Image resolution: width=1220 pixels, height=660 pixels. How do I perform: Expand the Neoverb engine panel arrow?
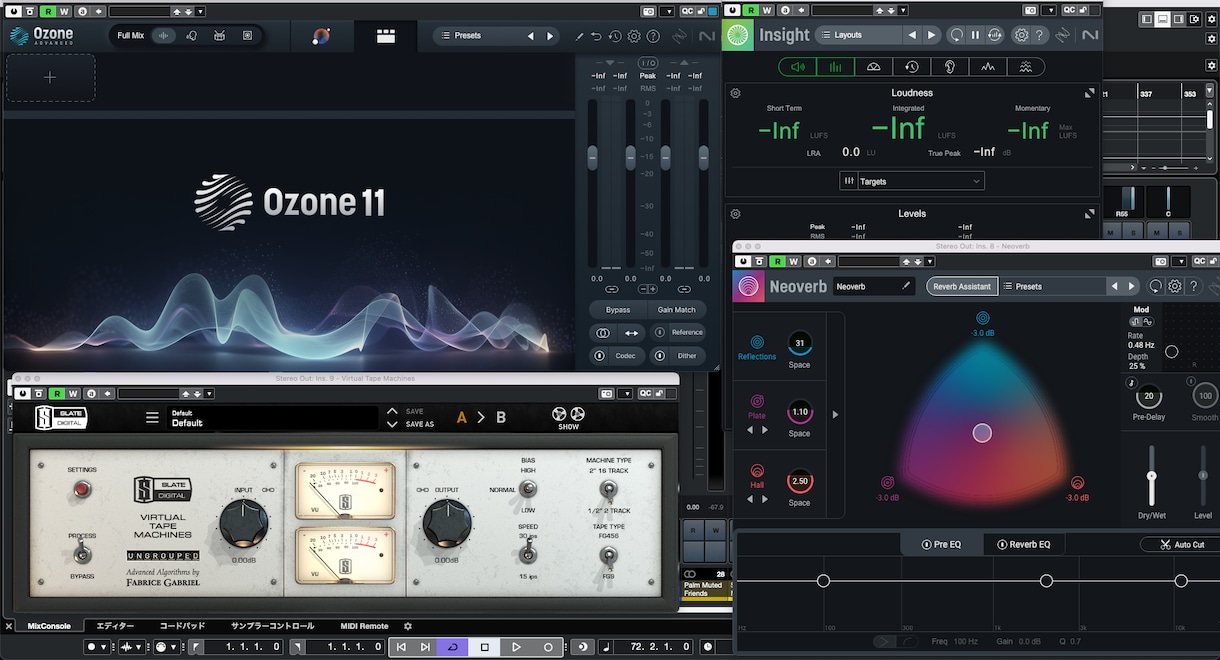tap(836, 414)
